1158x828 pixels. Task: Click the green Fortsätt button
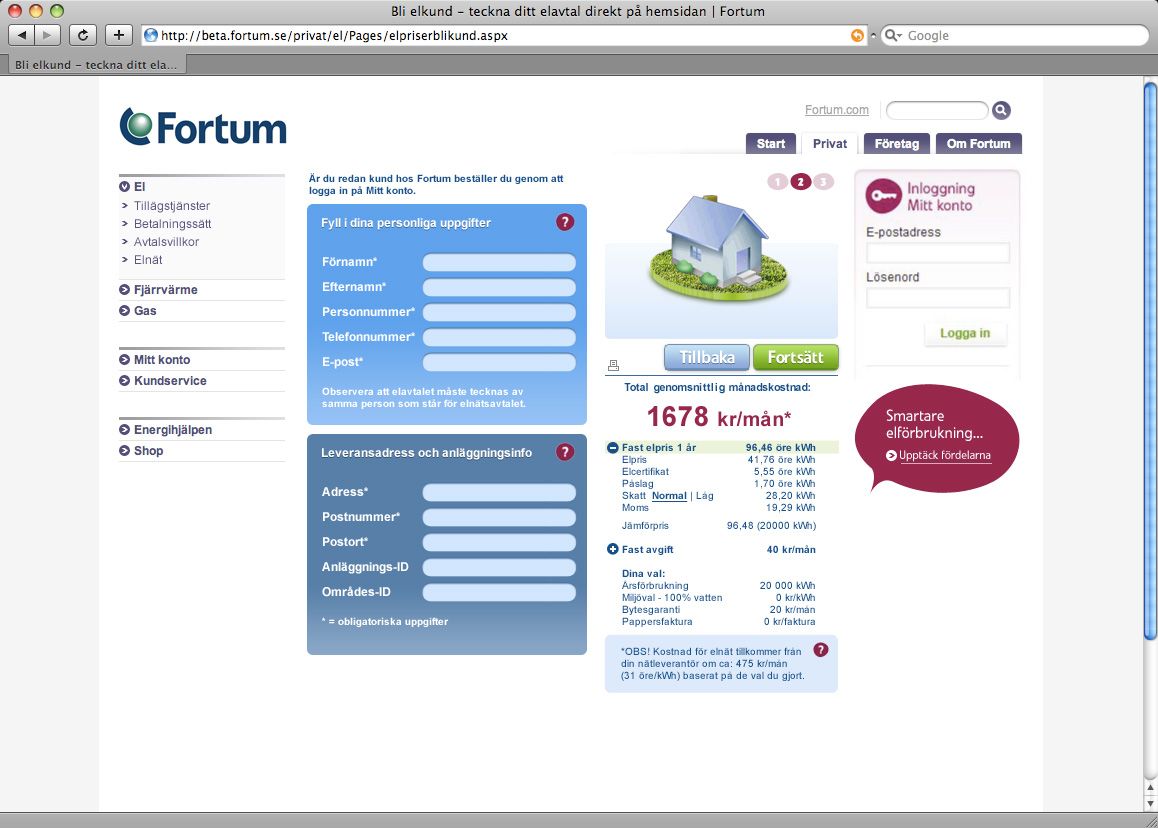(795, 357)
